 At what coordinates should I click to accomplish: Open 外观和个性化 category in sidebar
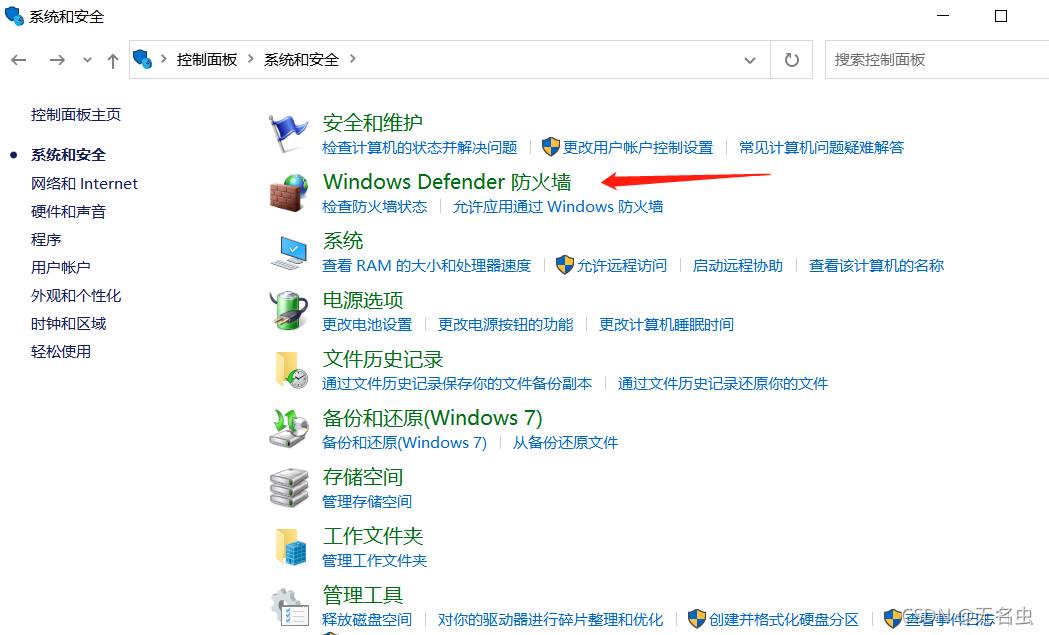pyautogui.click(x=76, y=296)
